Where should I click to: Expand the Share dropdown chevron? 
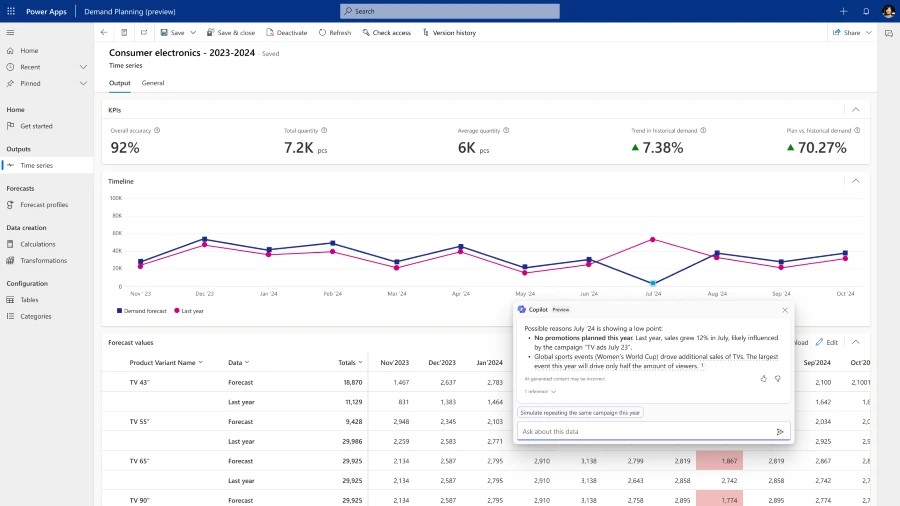point(868,33)
